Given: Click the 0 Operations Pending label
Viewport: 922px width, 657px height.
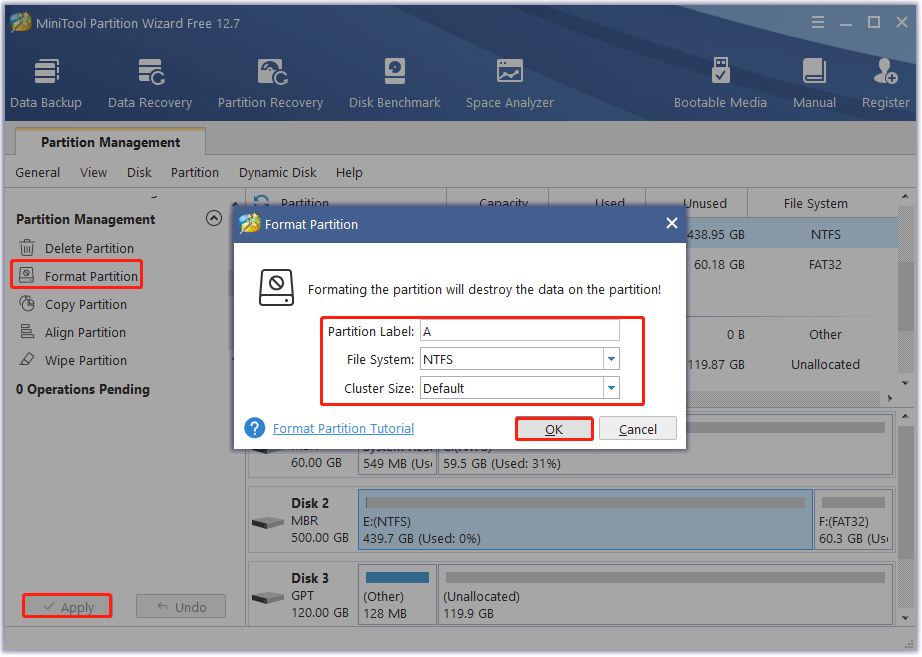Looking at the screenshot, I should (83, 389).
